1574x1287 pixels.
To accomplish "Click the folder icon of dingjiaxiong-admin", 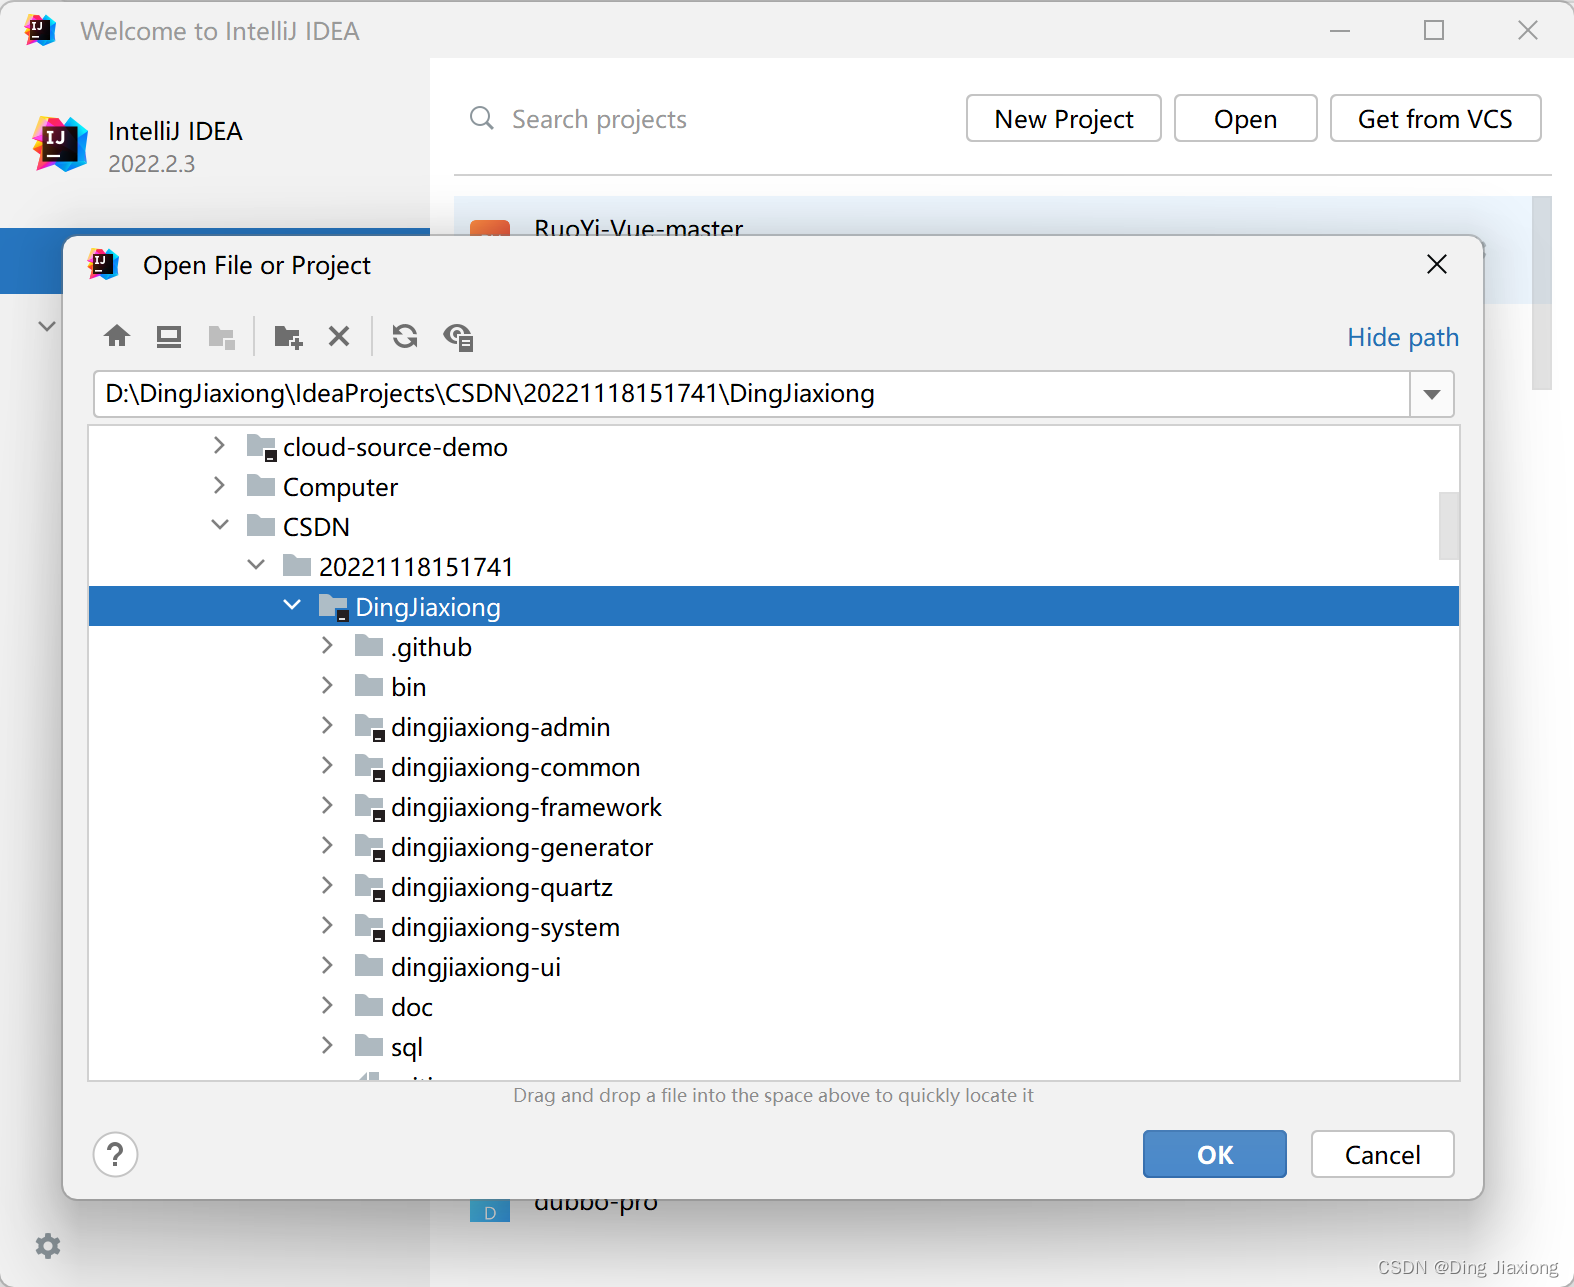I will (370, 727).
